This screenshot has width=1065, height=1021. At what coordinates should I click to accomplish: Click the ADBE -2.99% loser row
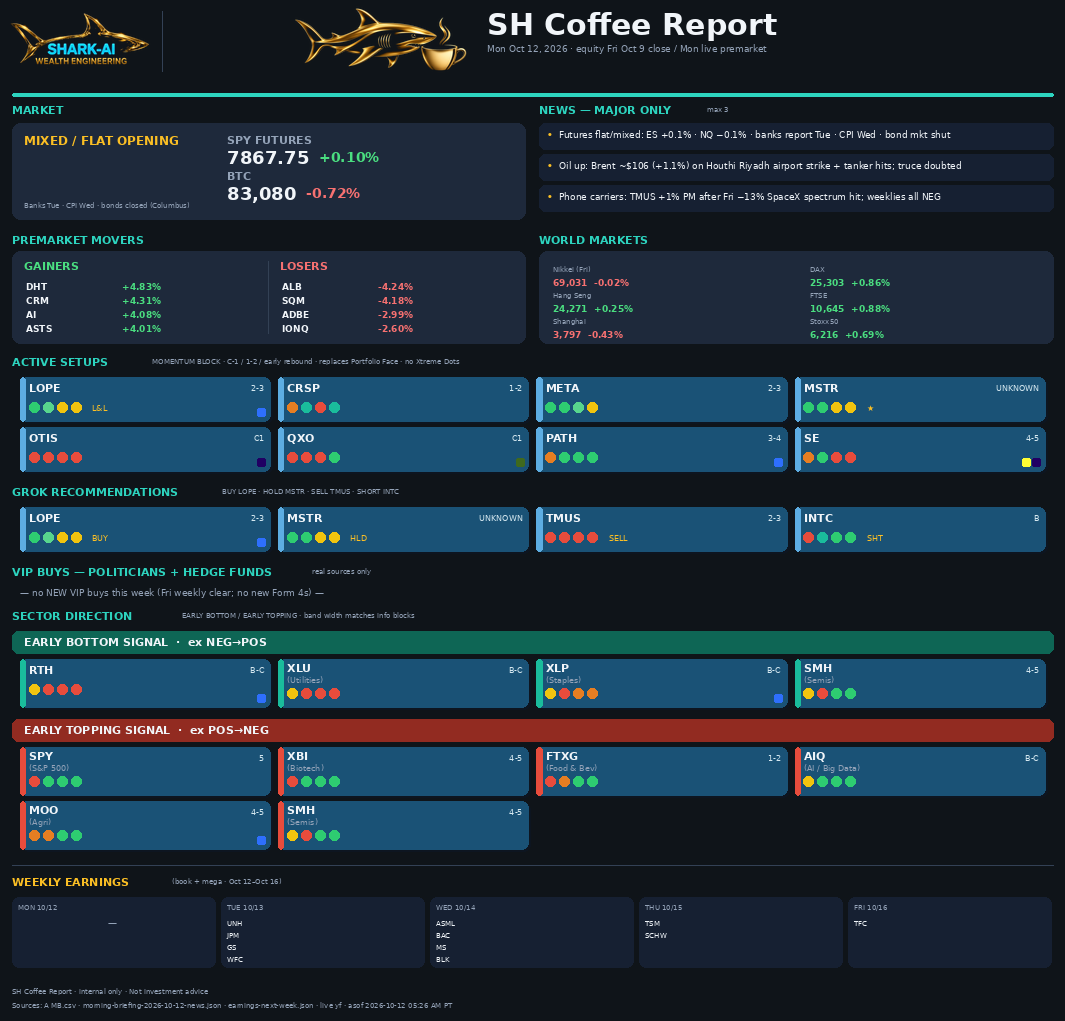coord(347,315)
